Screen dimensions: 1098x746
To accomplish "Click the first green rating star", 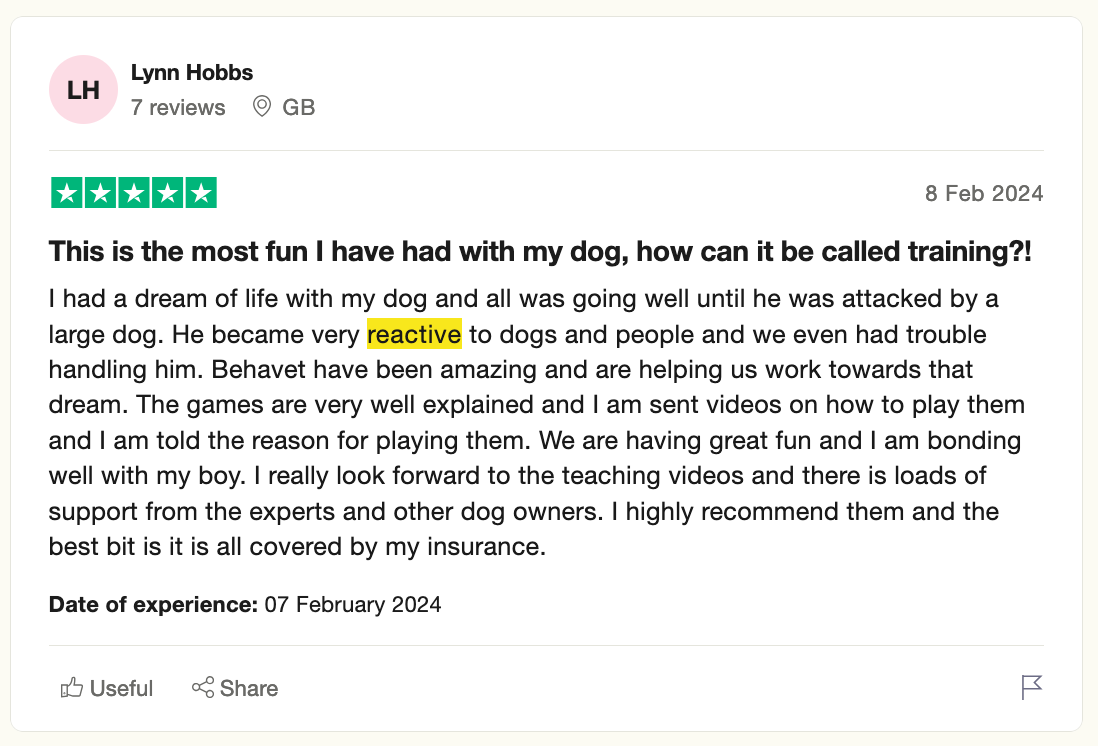I will point(67,193).
